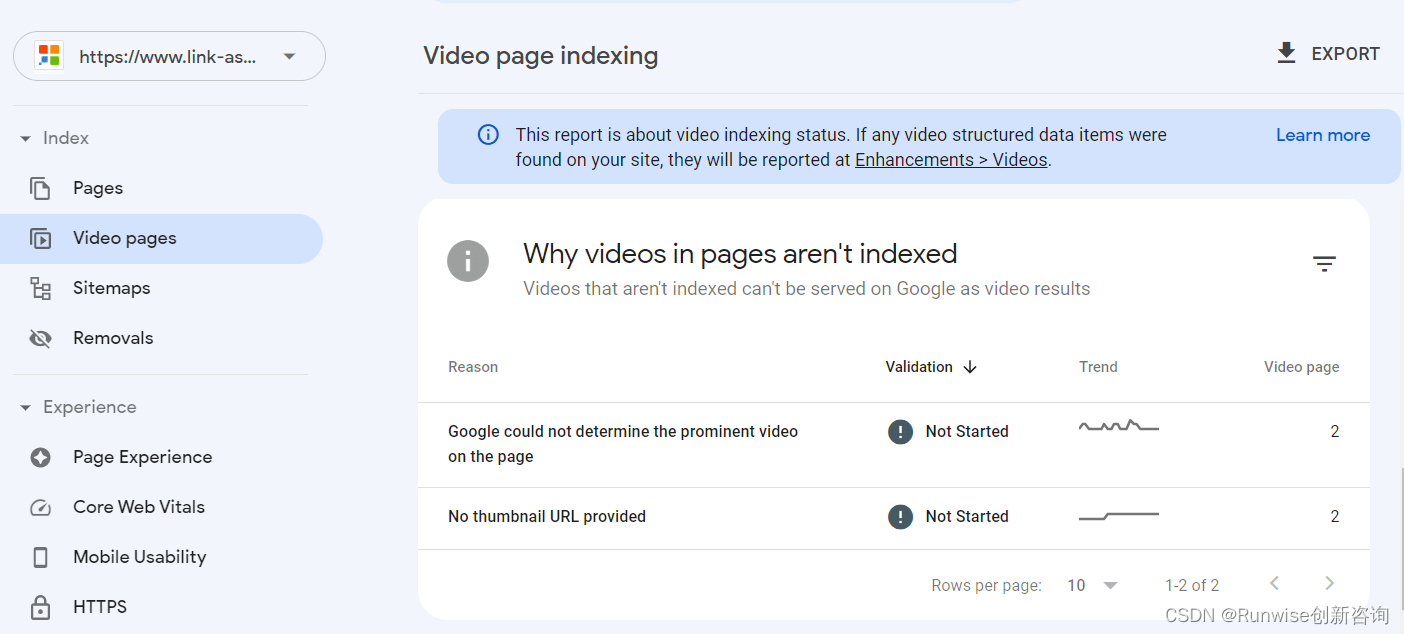Sort by Reason column header

pos(473,367)
